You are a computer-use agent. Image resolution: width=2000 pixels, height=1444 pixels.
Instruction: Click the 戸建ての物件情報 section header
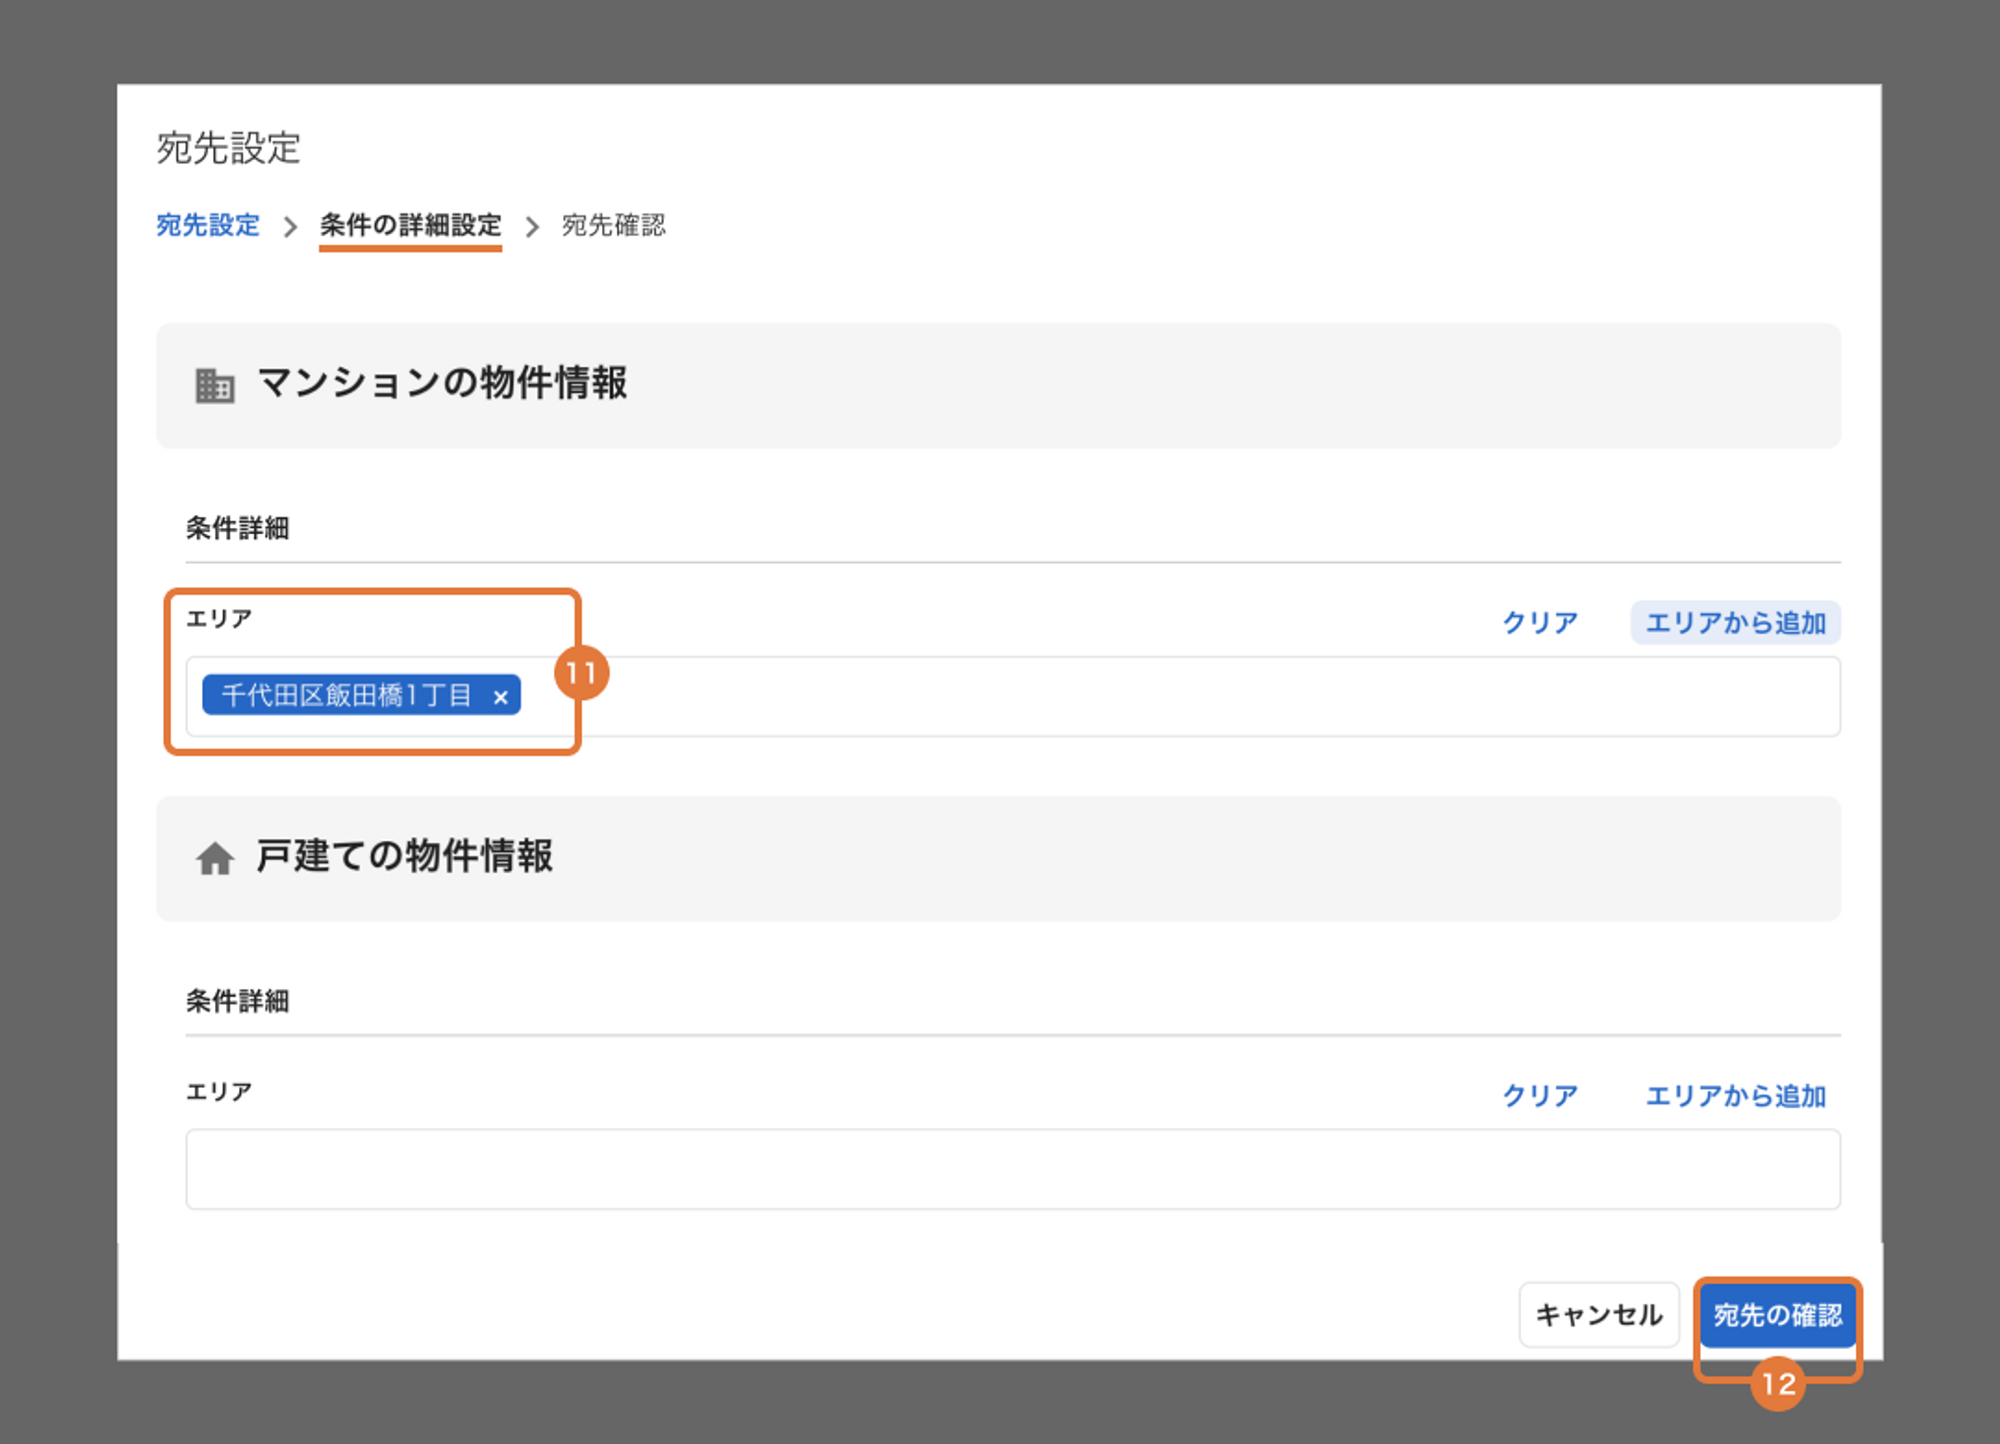coord(998,858)
